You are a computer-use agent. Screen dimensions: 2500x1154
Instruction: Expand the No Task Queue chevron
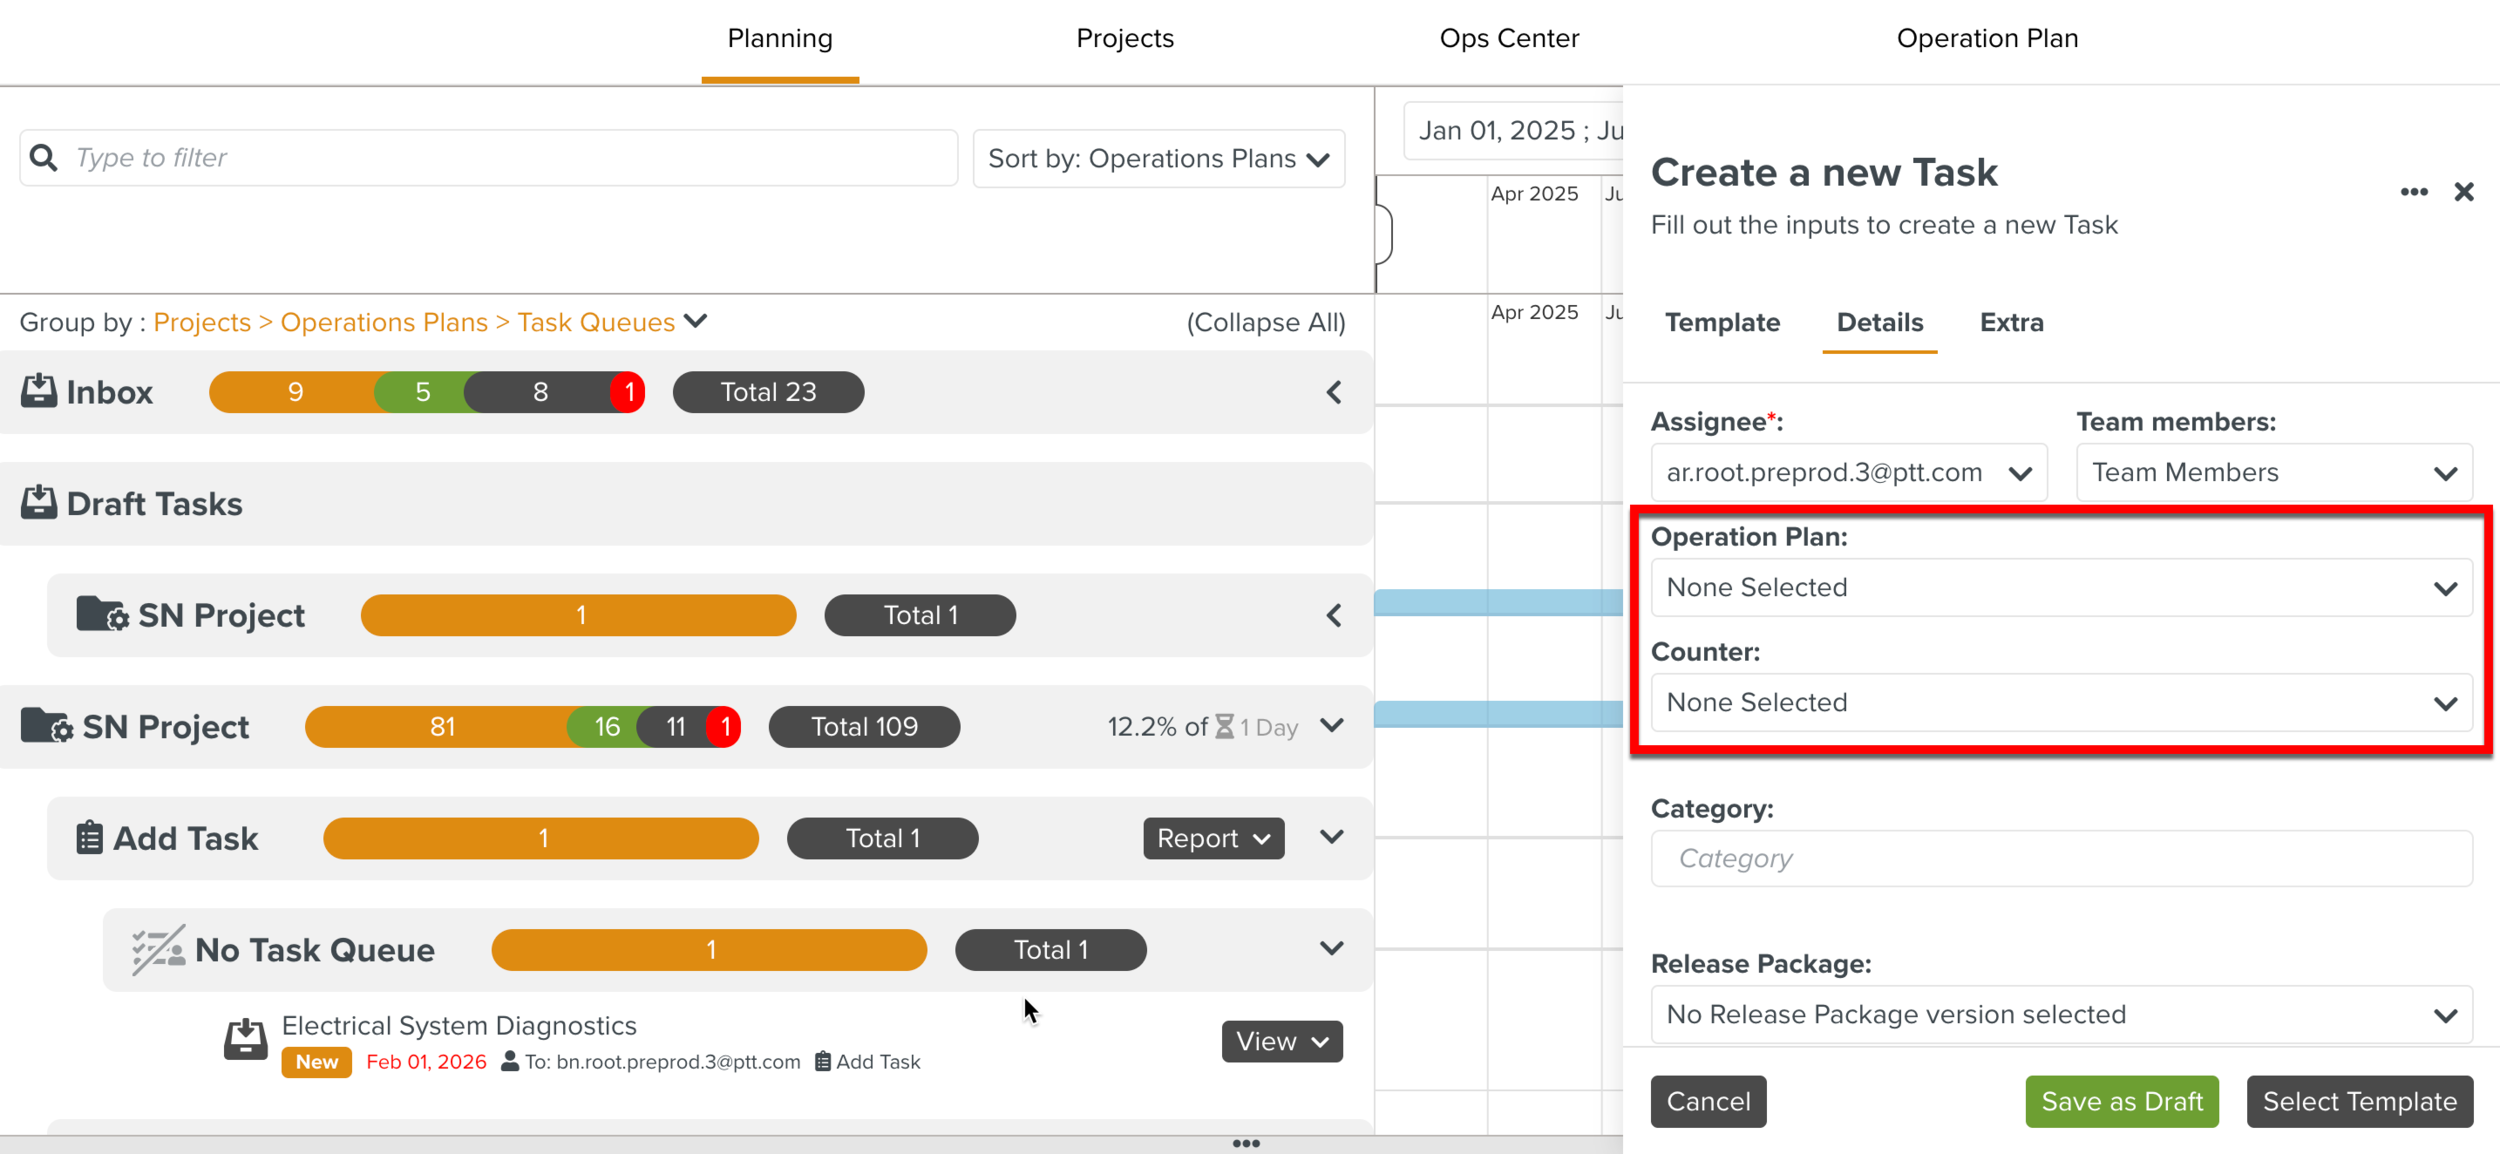tap(1331, 948)
